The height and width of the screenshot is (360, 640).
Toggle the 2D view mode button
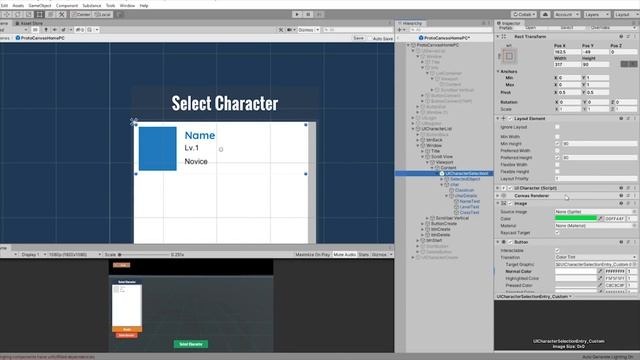click(x=35, y=30)
